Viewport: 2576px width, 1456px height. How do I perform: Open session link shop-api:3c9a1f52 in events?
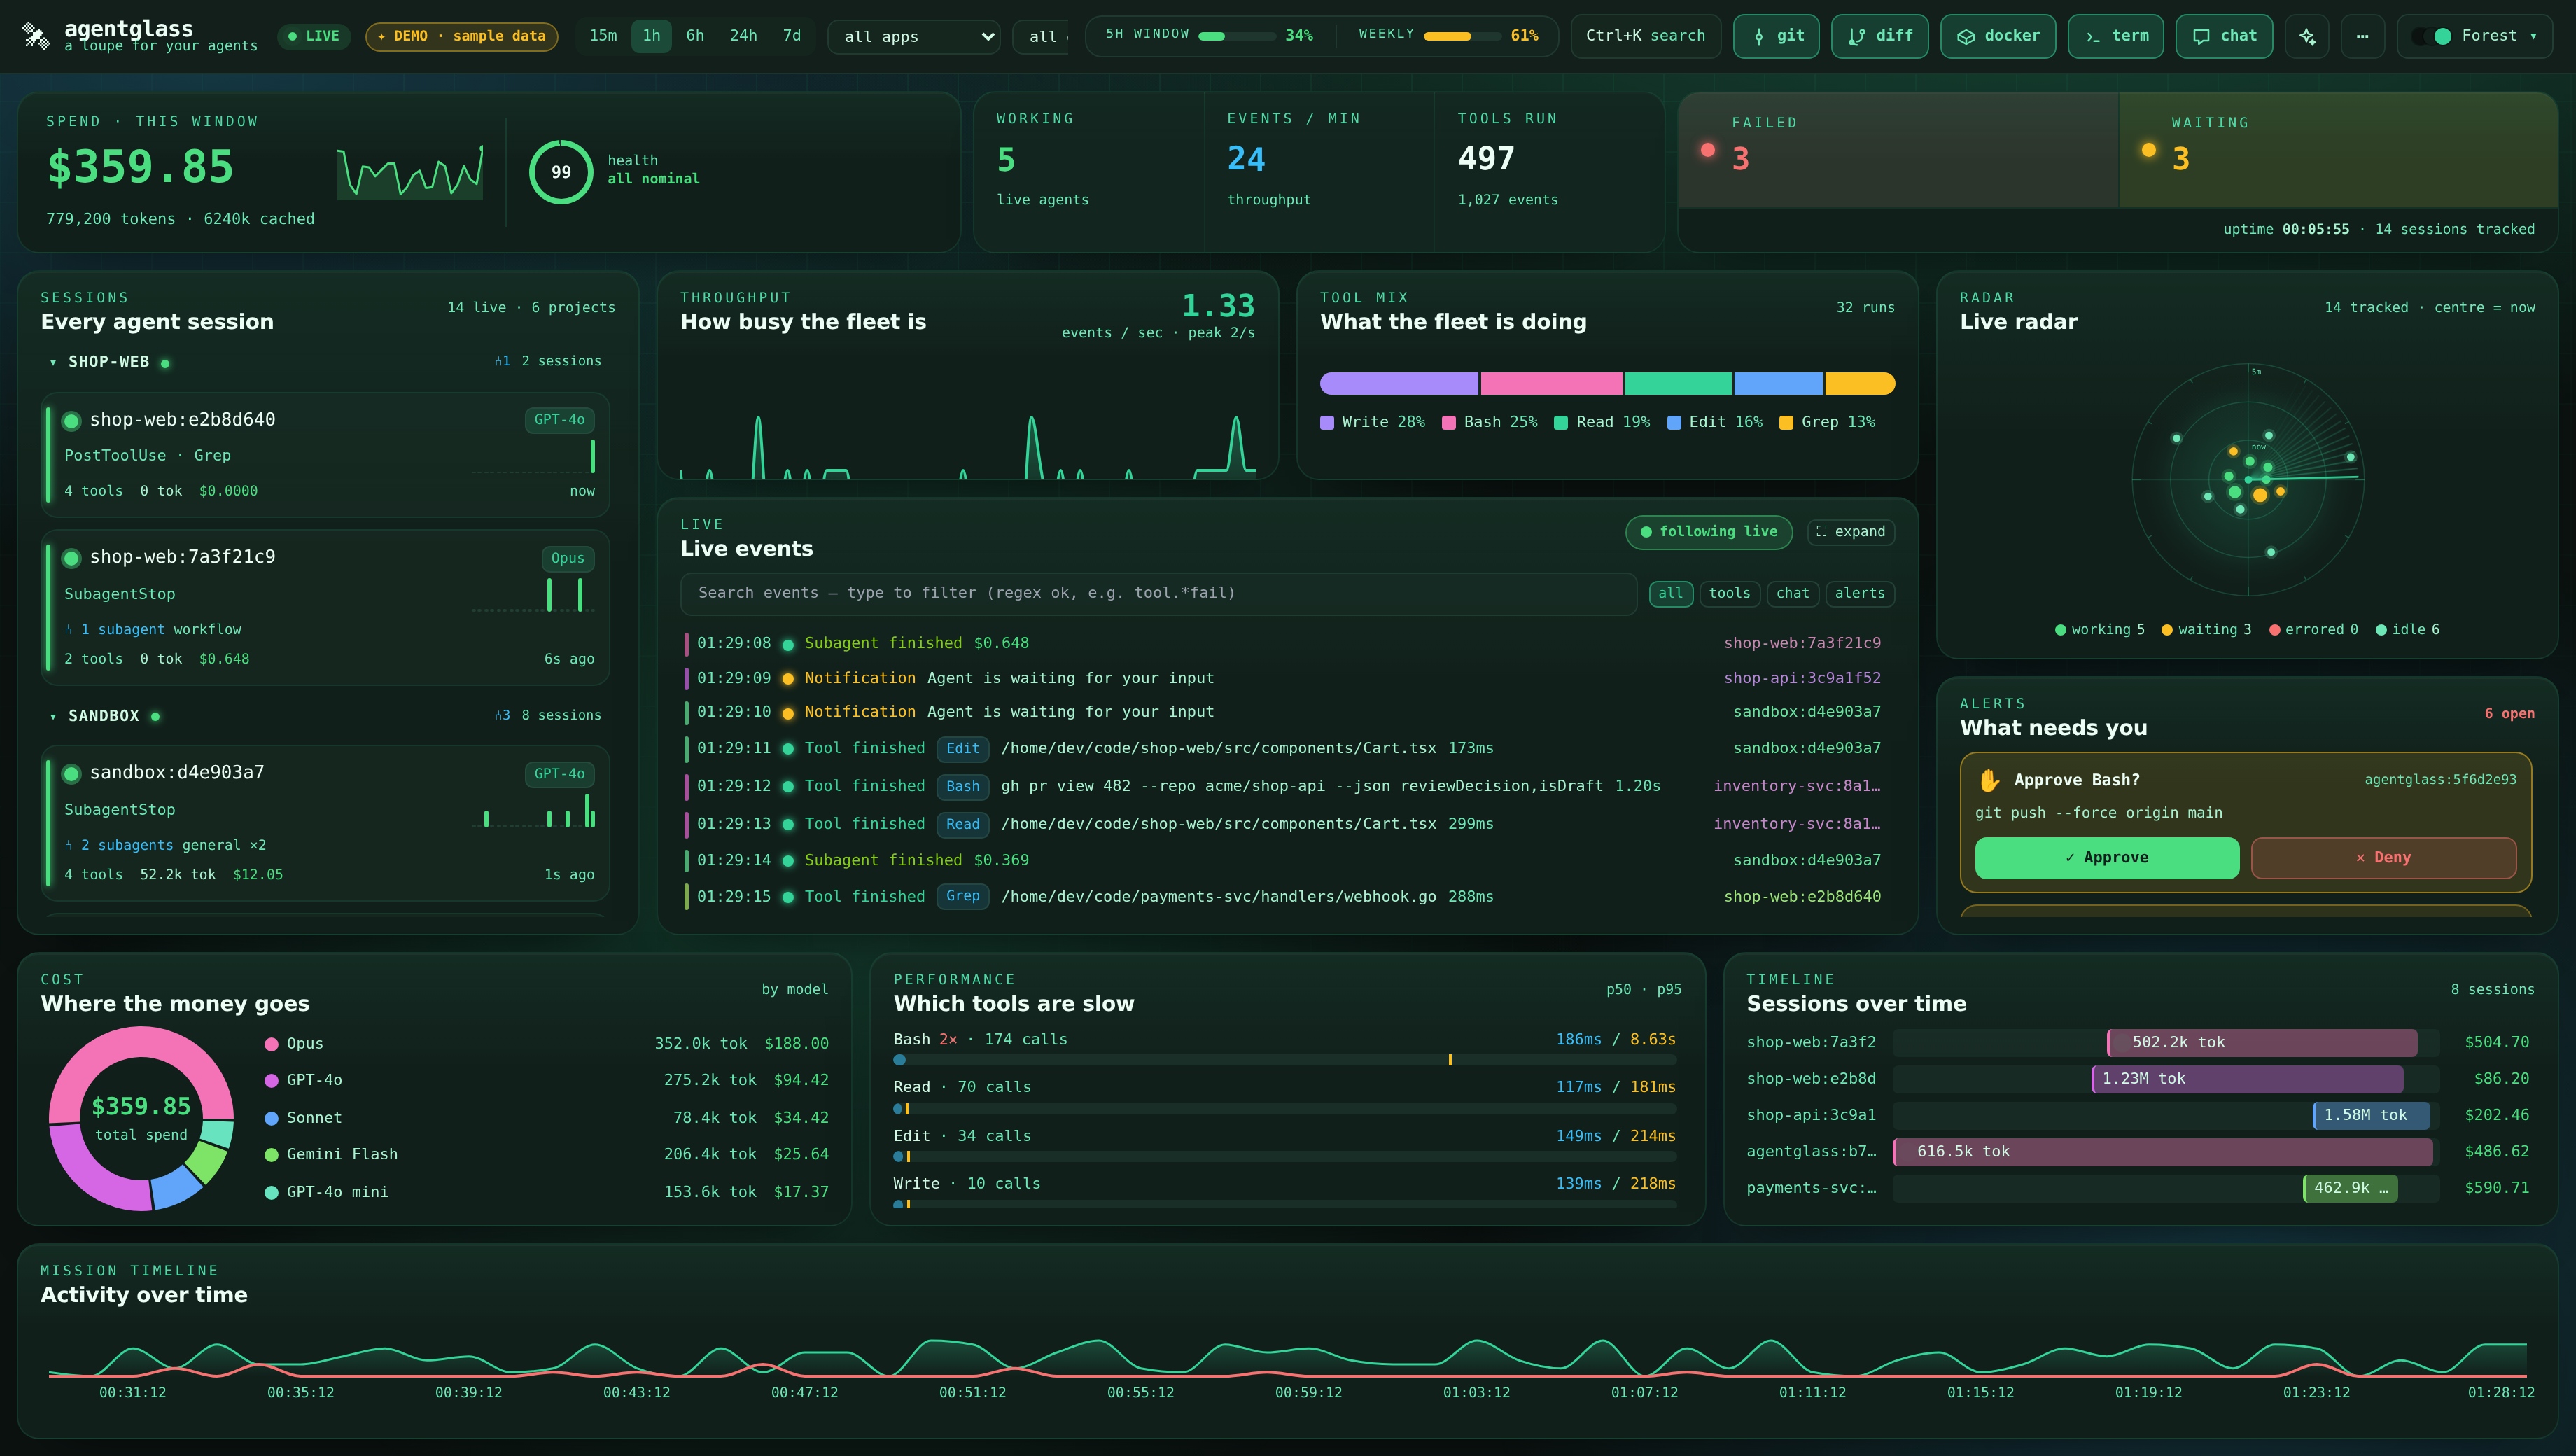pyautogui.click(x=1802, y=678)
